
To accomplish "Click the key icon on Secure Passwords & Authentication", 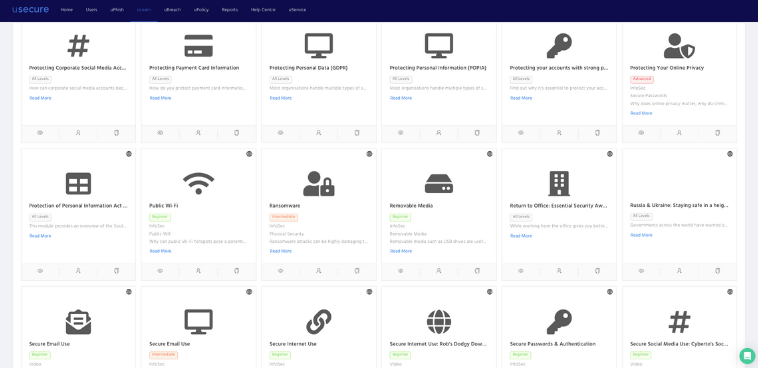I will click(559, 322).
